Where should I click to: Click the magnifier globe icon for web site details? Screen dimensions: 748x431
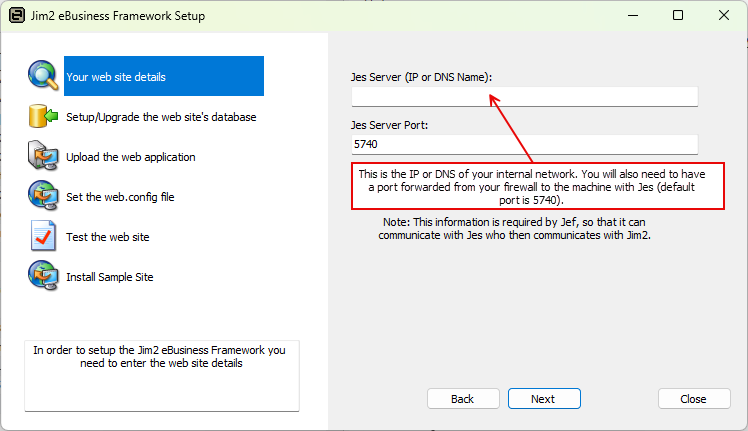pos(44,76)
